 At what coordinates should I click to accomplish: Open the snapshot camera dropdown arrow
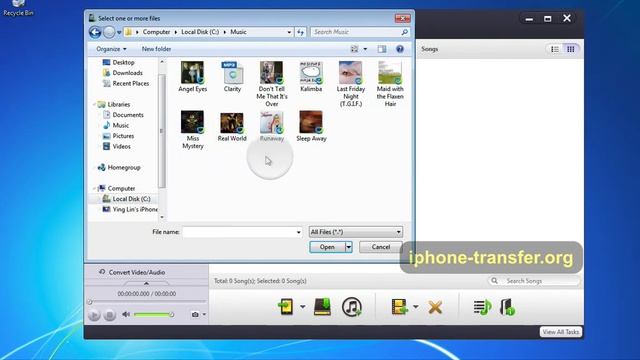coord(204,314)
